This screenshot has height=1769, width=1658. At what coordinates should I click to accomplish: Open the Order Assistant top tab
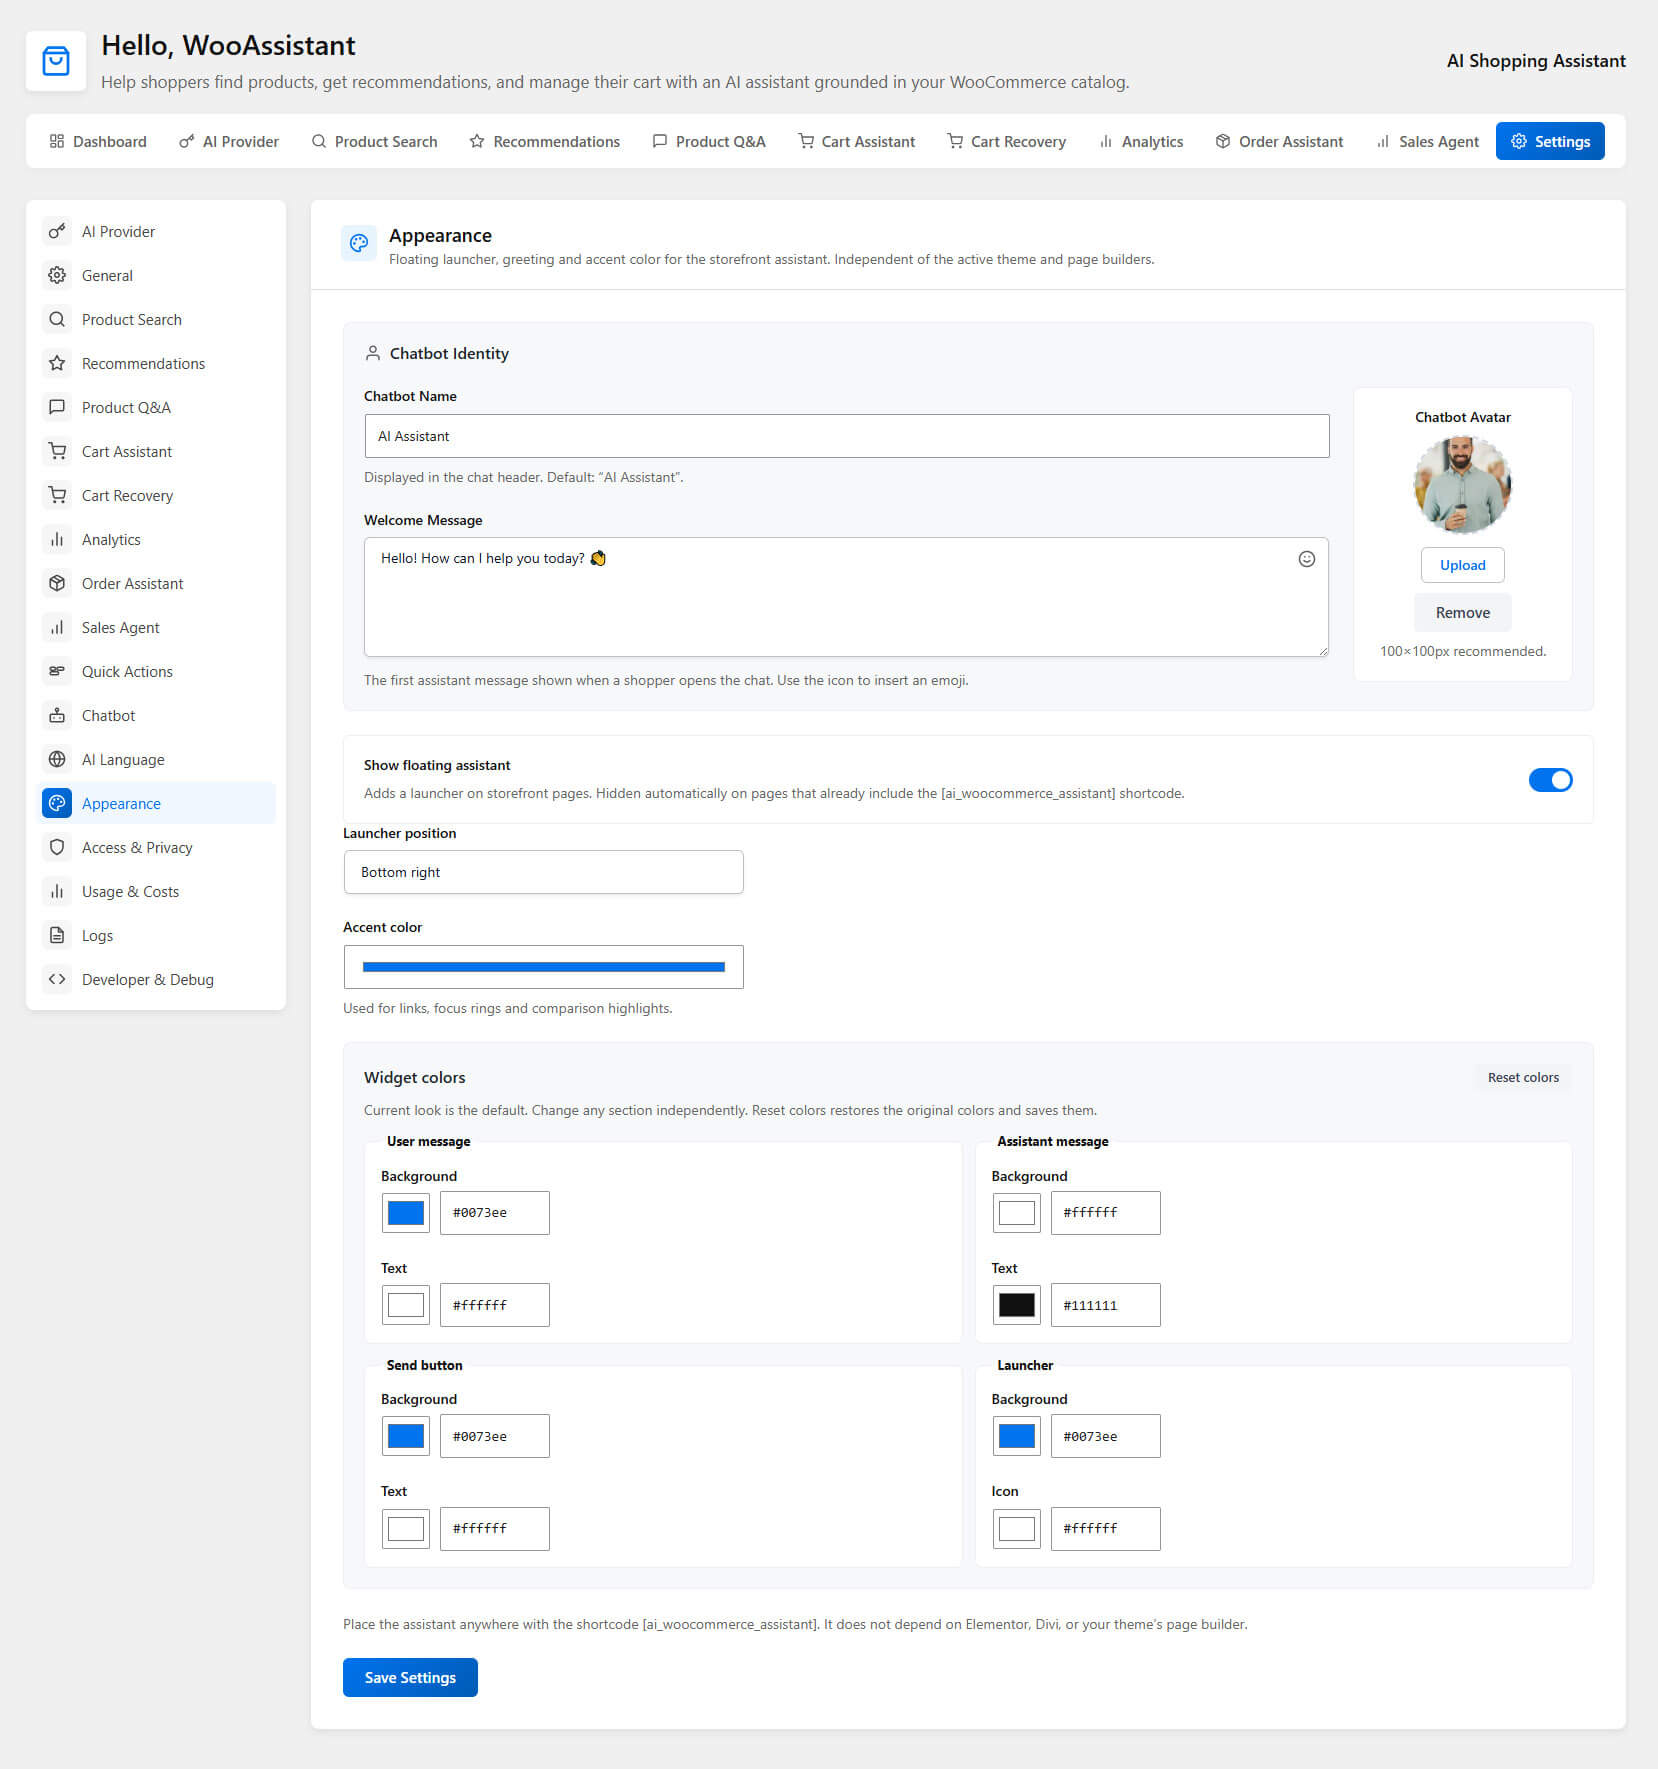pos(1280,141)
